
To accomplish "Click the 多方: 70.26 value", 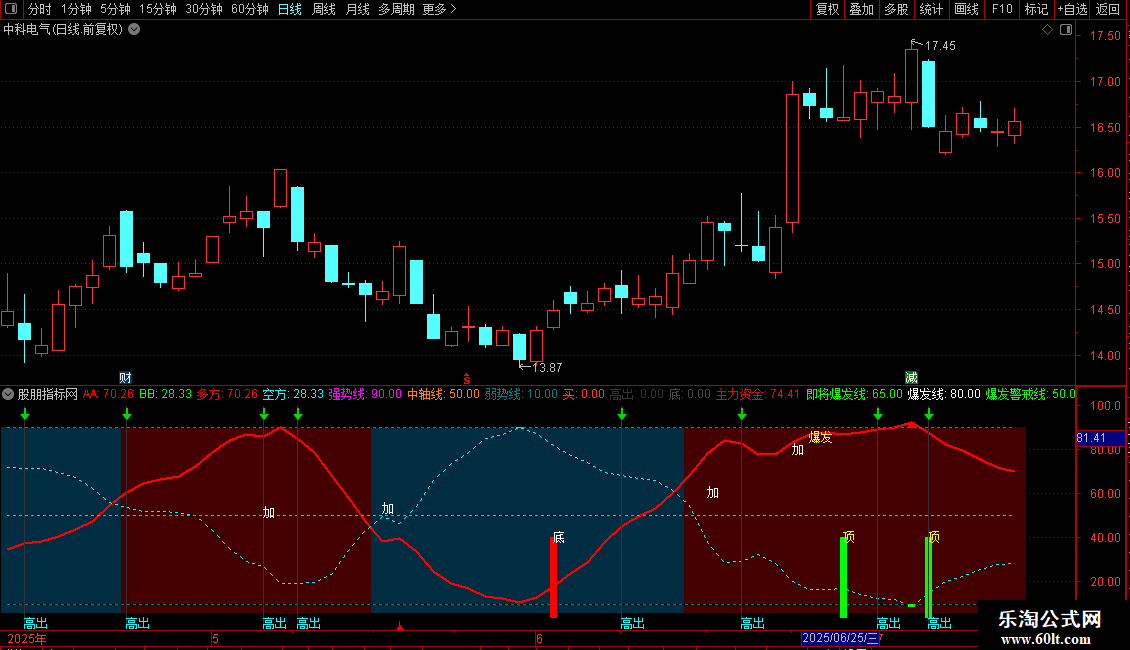I will coord(227,394).
